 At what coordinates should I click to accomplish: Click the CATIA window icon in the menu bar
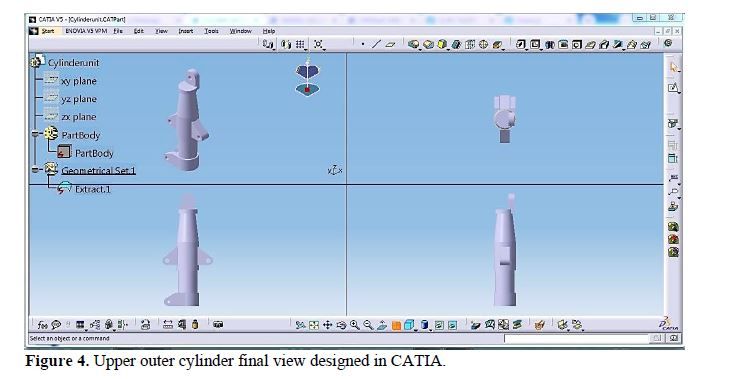pos(33,31)
